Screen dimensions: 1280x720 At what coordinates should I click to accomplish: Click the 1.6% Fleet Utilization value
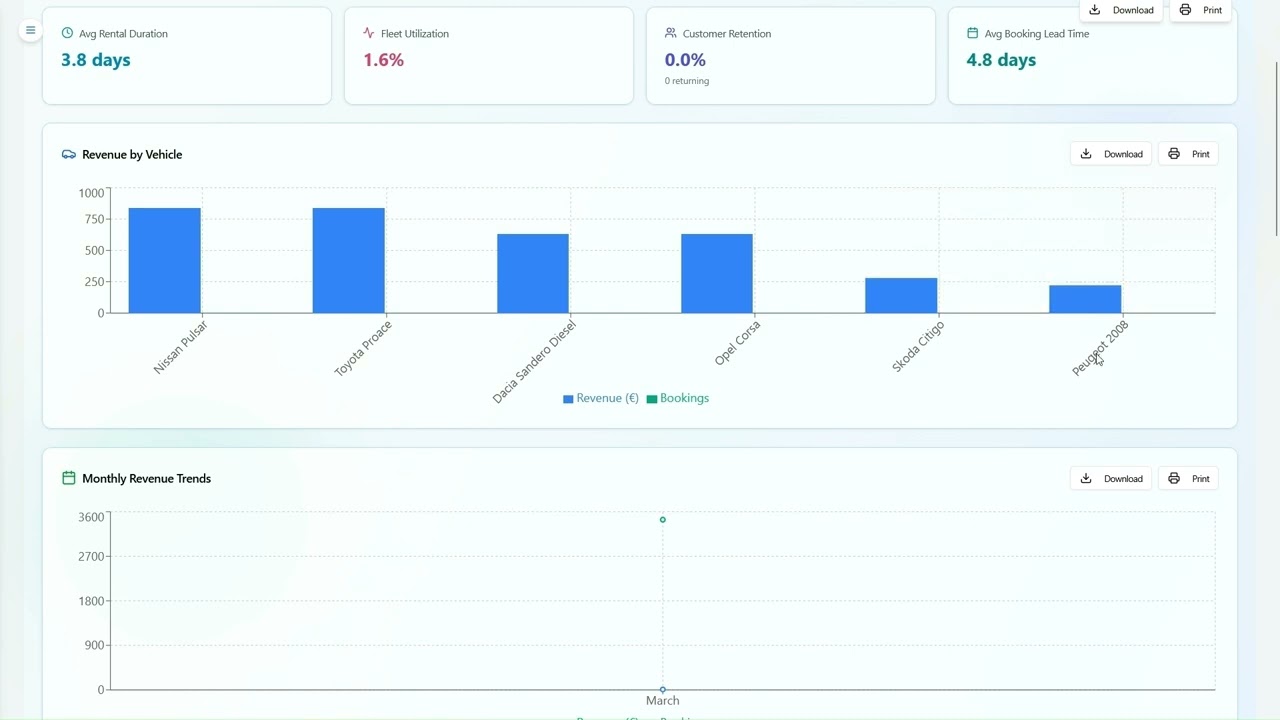click(384, 60)
